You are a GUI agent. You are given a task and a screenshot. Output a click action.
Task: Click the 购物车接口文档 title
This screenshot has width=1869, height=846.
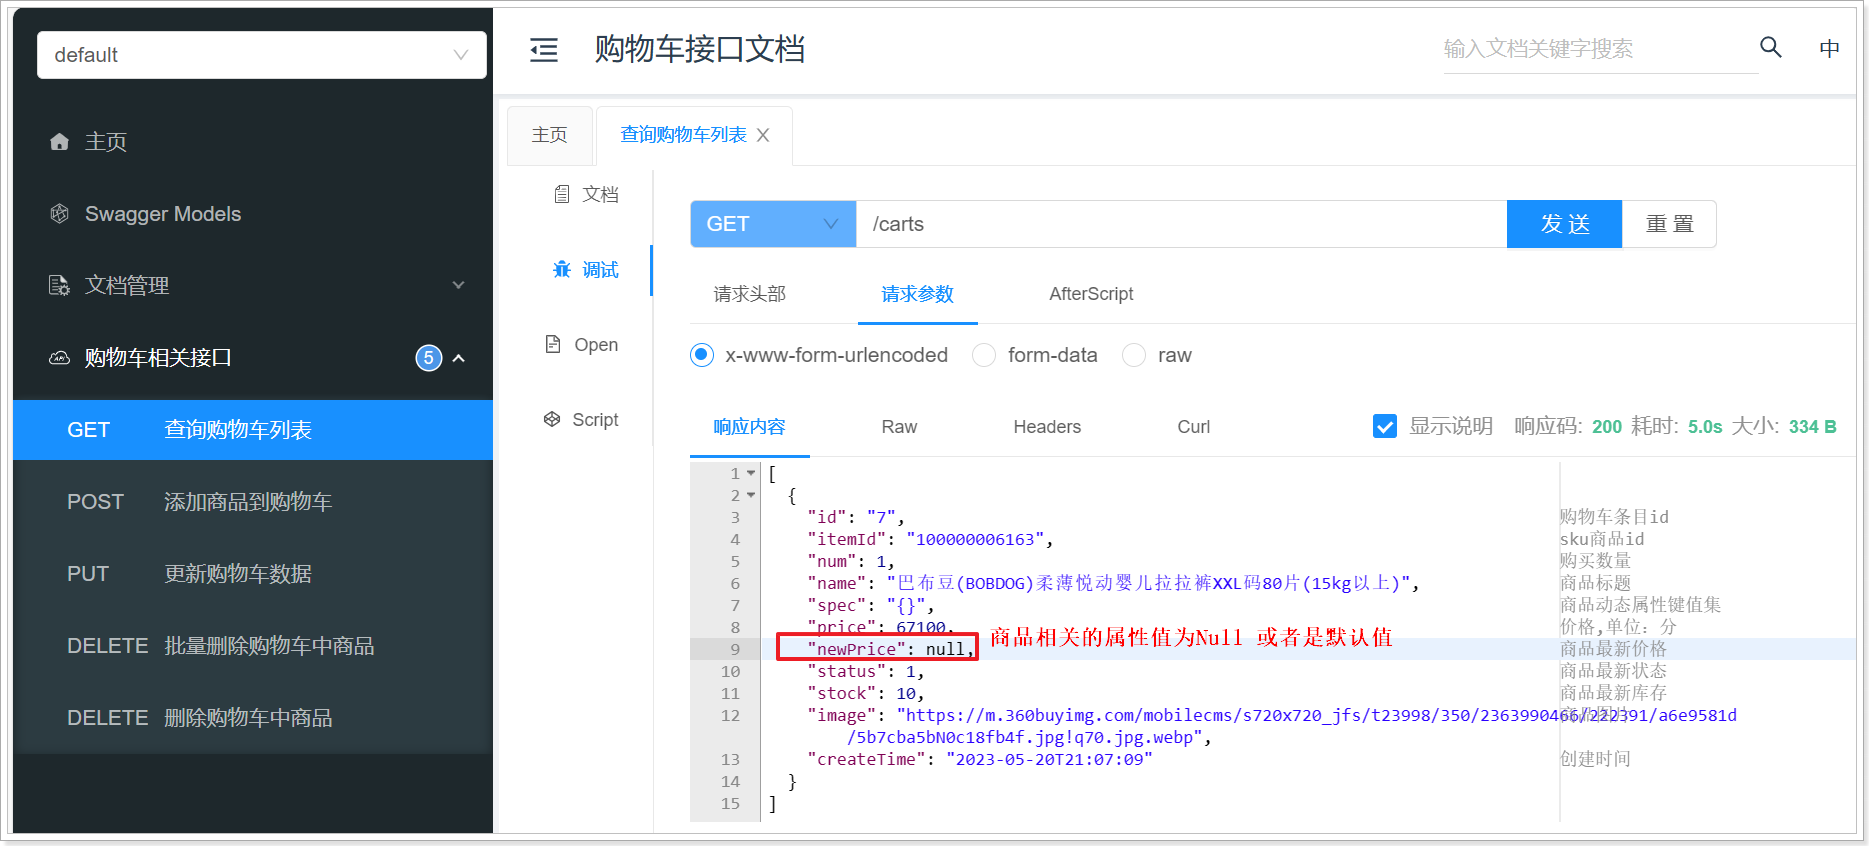coord(700,49)
